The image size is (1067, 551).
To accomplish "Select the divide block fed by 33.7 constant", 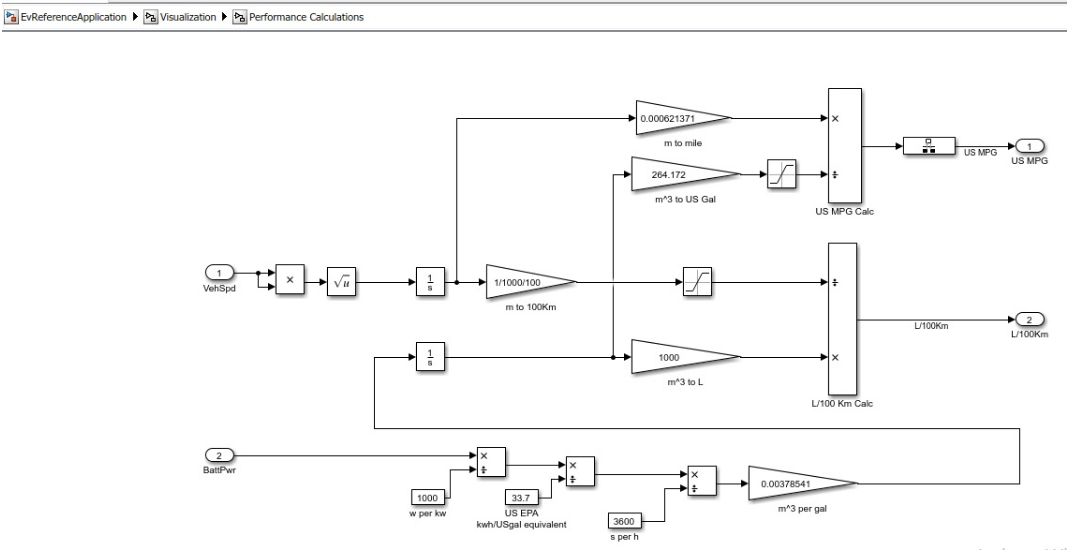I will [x=580, y=471].
